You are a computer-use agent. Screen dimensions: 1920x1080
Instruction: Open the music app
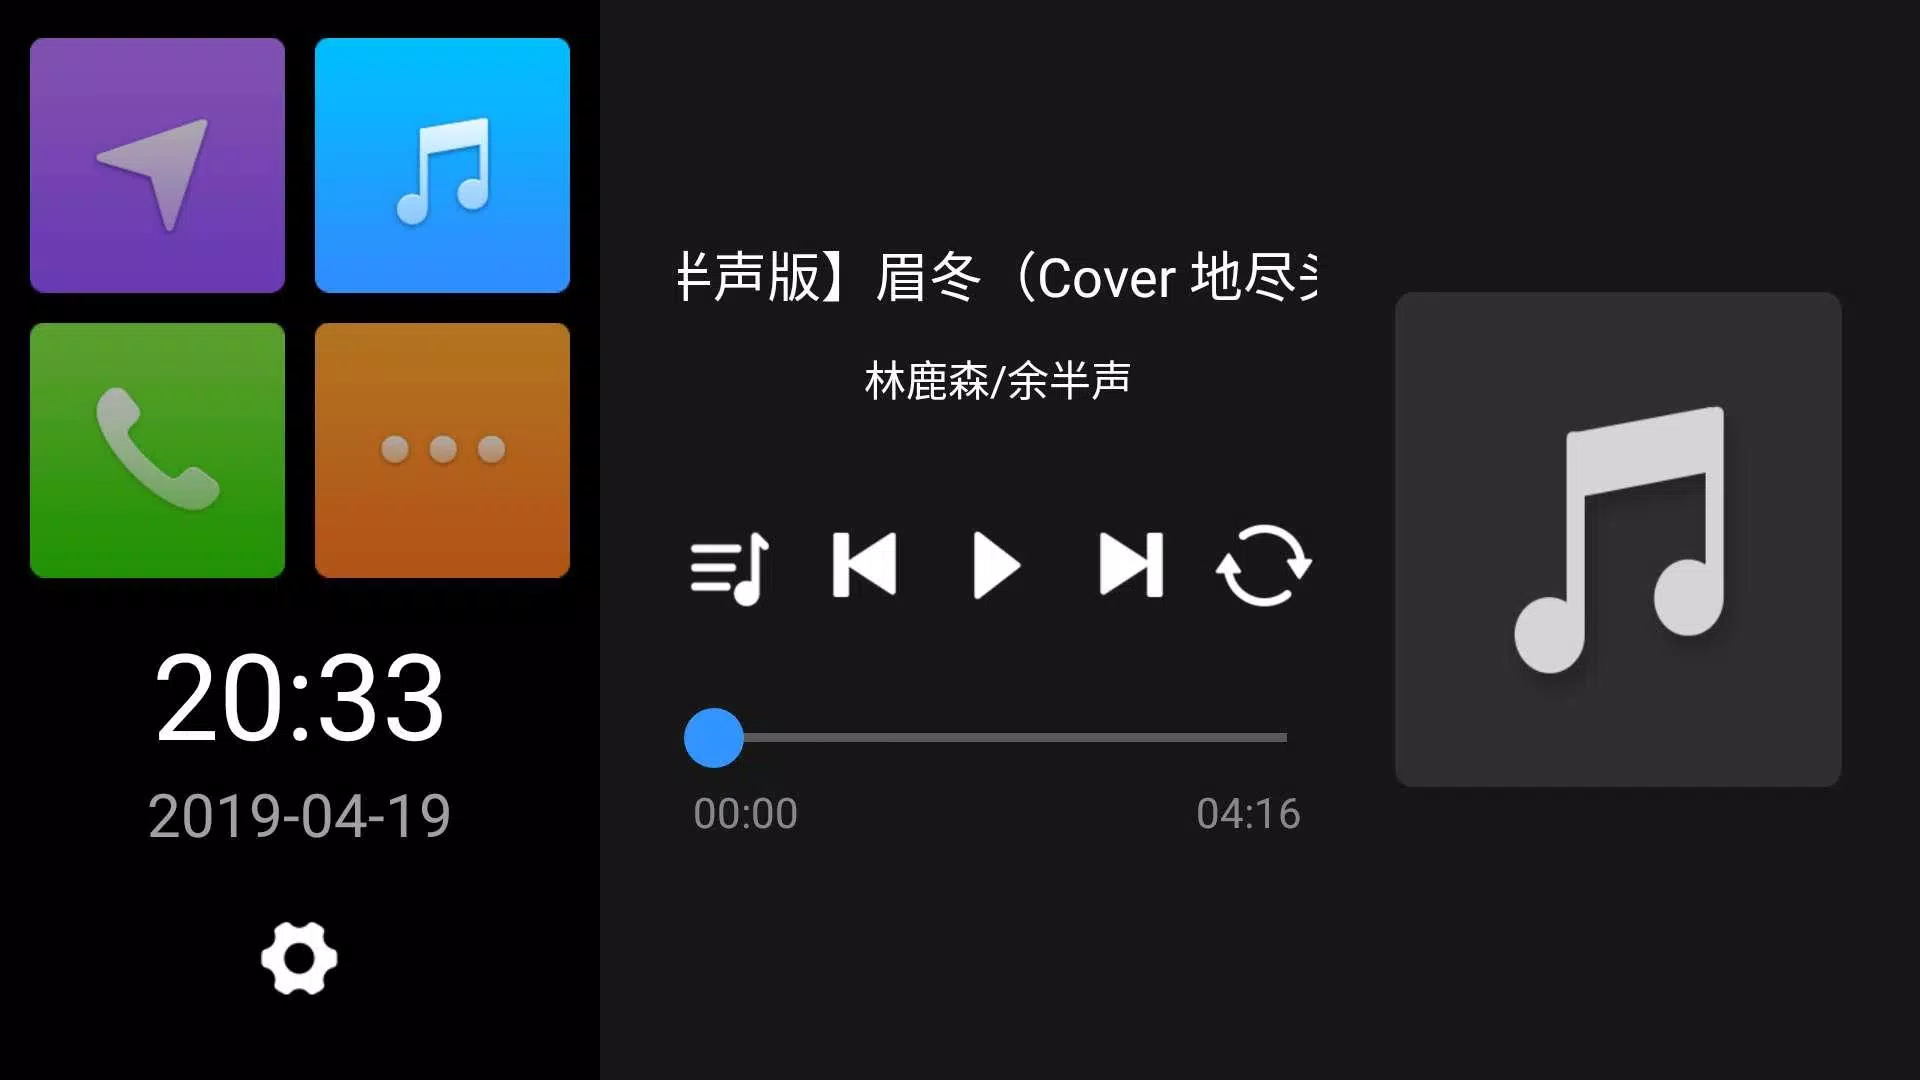coord(442,165)
